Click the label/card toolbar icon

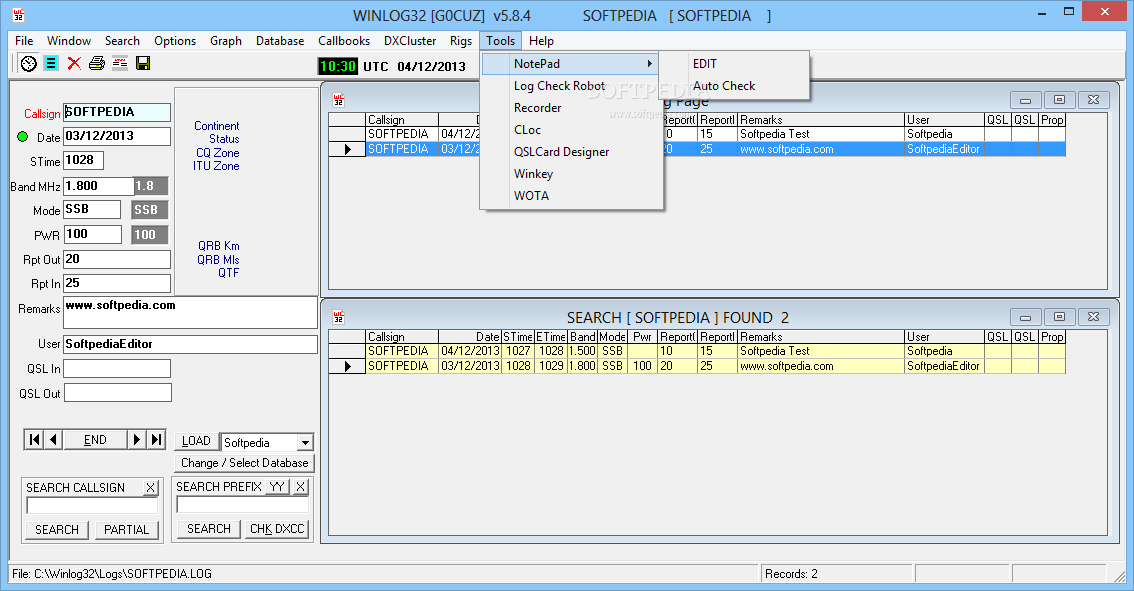120,64
